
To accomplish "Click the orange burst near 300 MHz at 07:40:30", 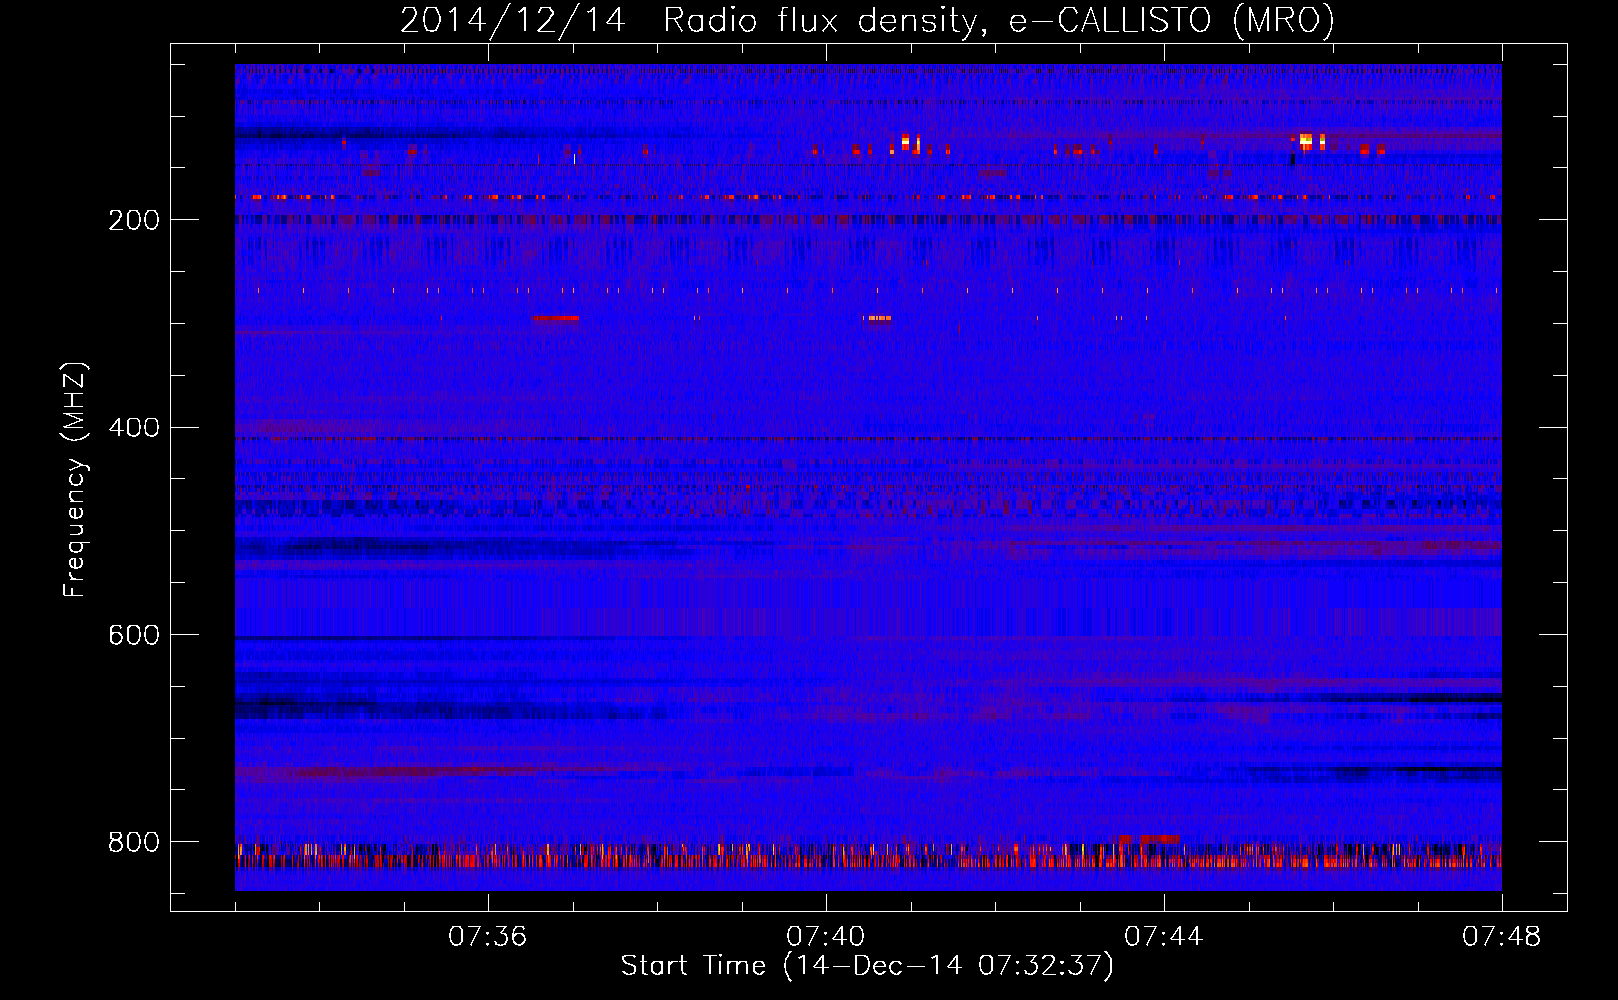I will pos(879,318).
